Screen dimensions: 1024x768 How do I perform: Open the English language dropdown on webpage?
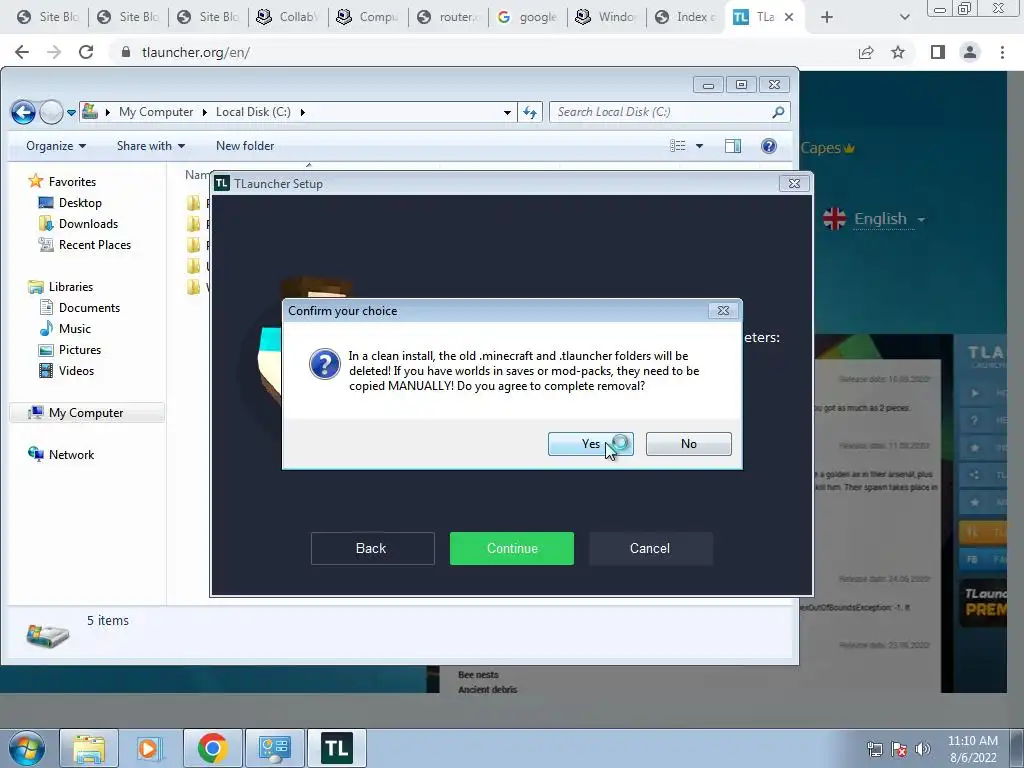click(x=875, y=219)
